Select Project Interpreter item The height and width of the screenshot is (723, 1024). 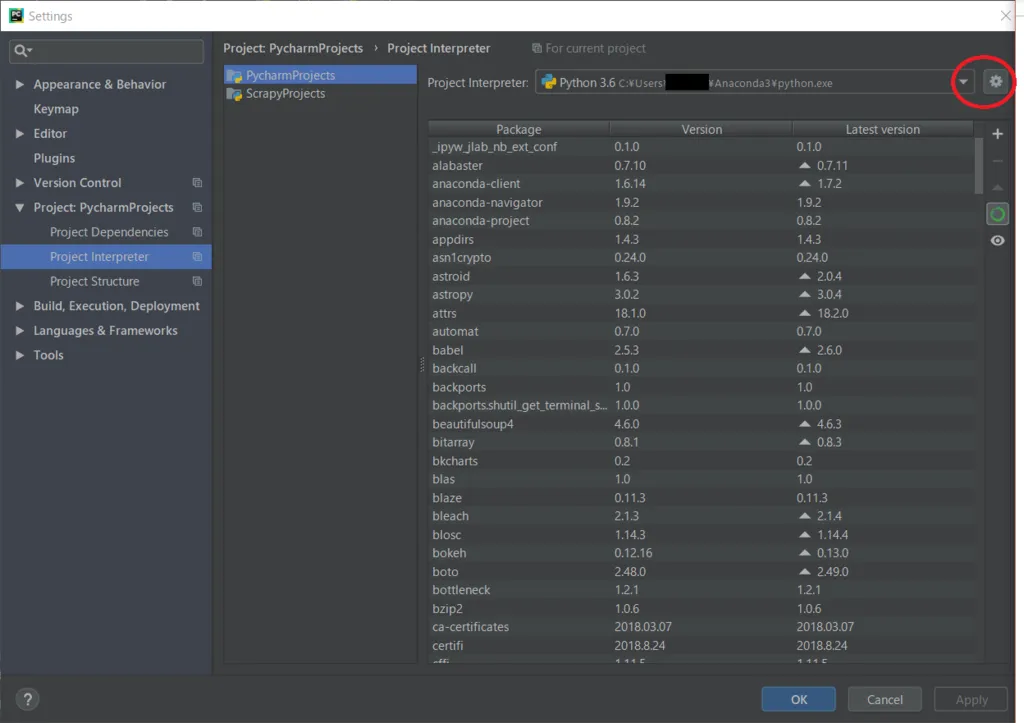click(x=106, y=257)
